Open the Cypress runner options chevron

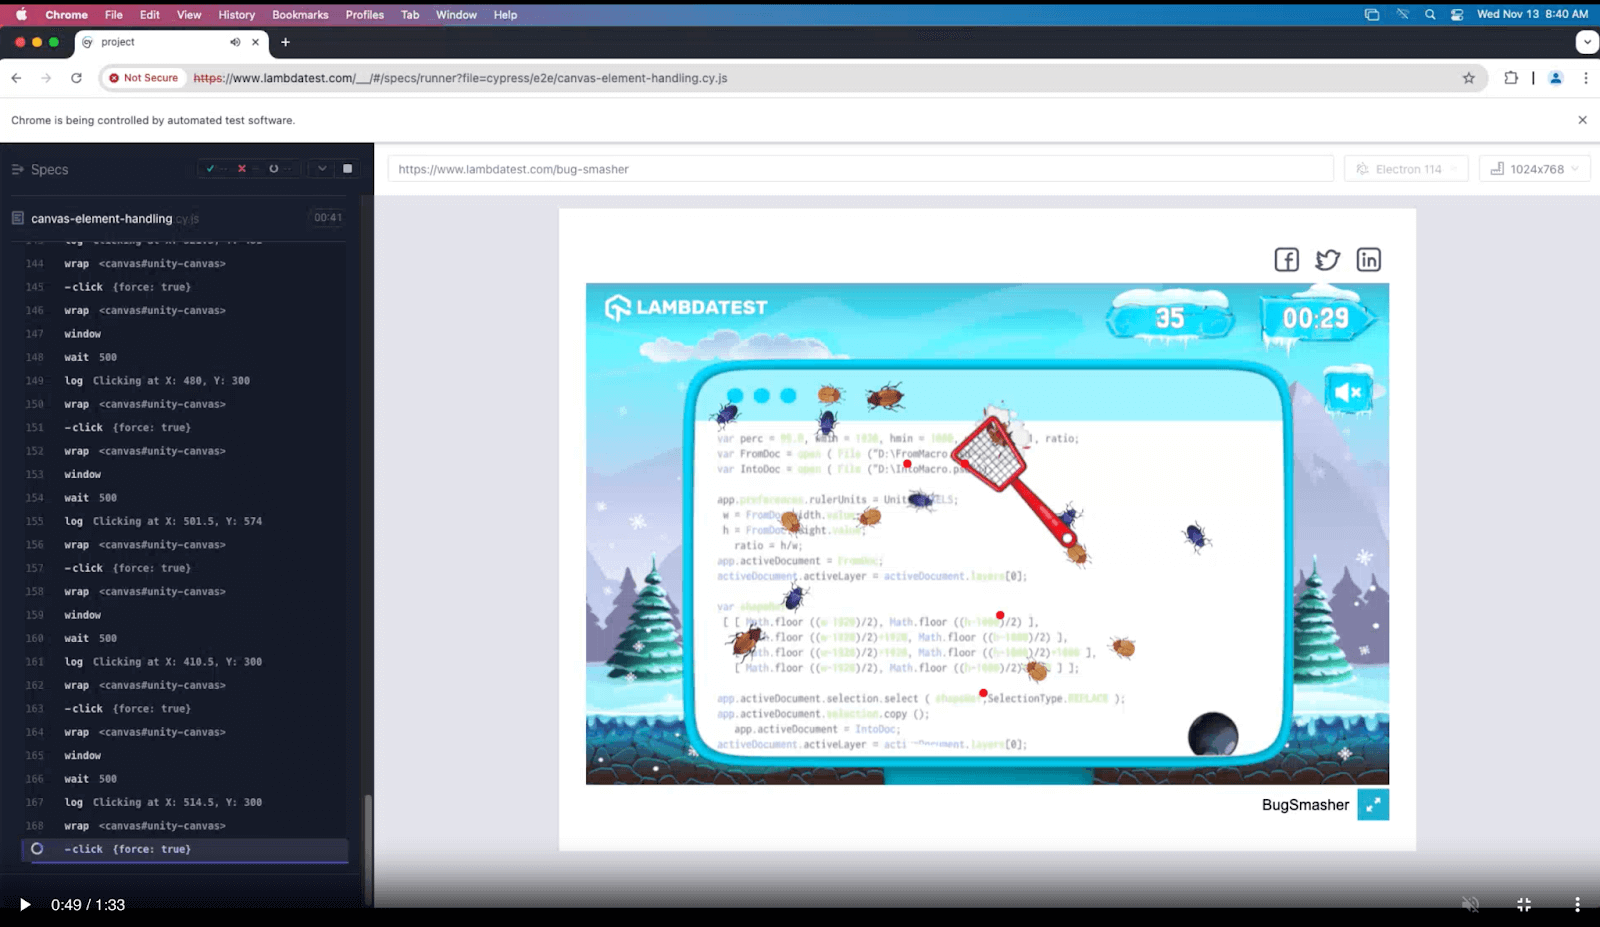[x=322, y=169]
